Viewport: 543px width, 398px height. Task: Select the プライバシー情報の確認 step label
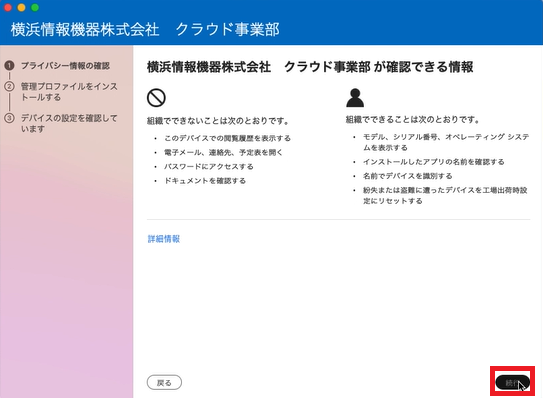(65, 65)
